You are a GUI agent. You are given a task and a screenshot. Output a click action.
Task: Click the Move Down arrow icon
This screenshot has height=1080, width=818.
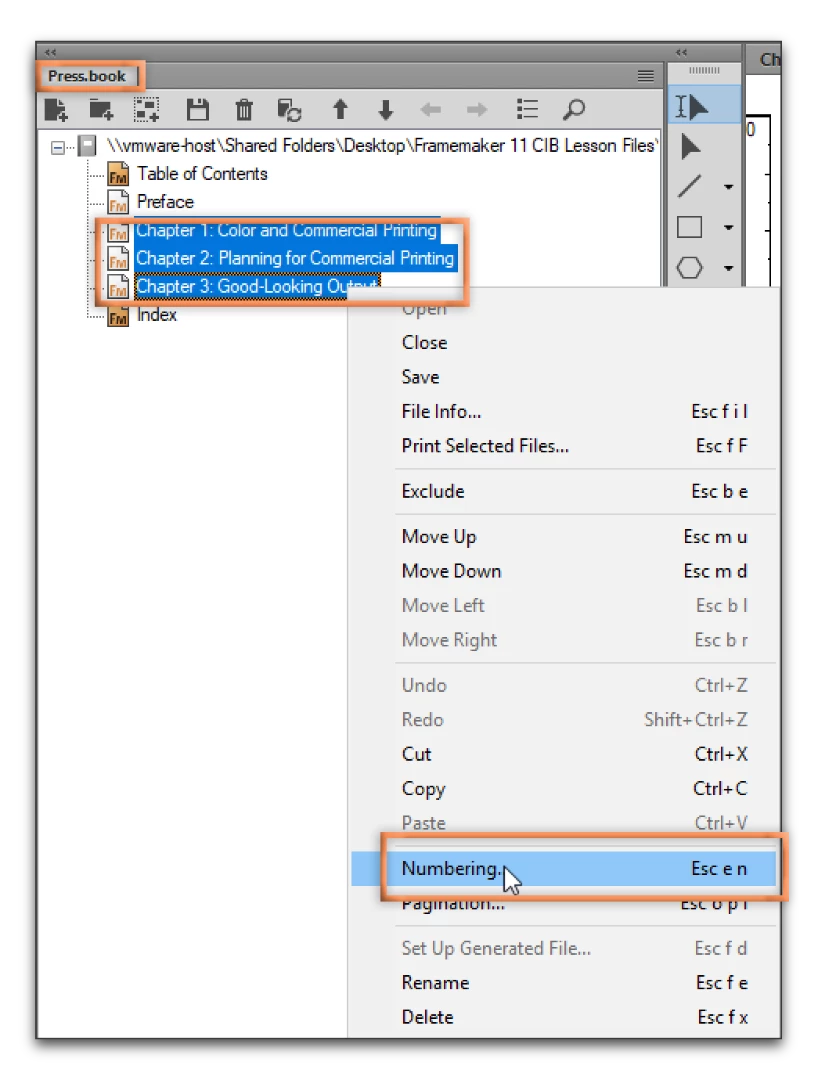(x=386, y=110)
